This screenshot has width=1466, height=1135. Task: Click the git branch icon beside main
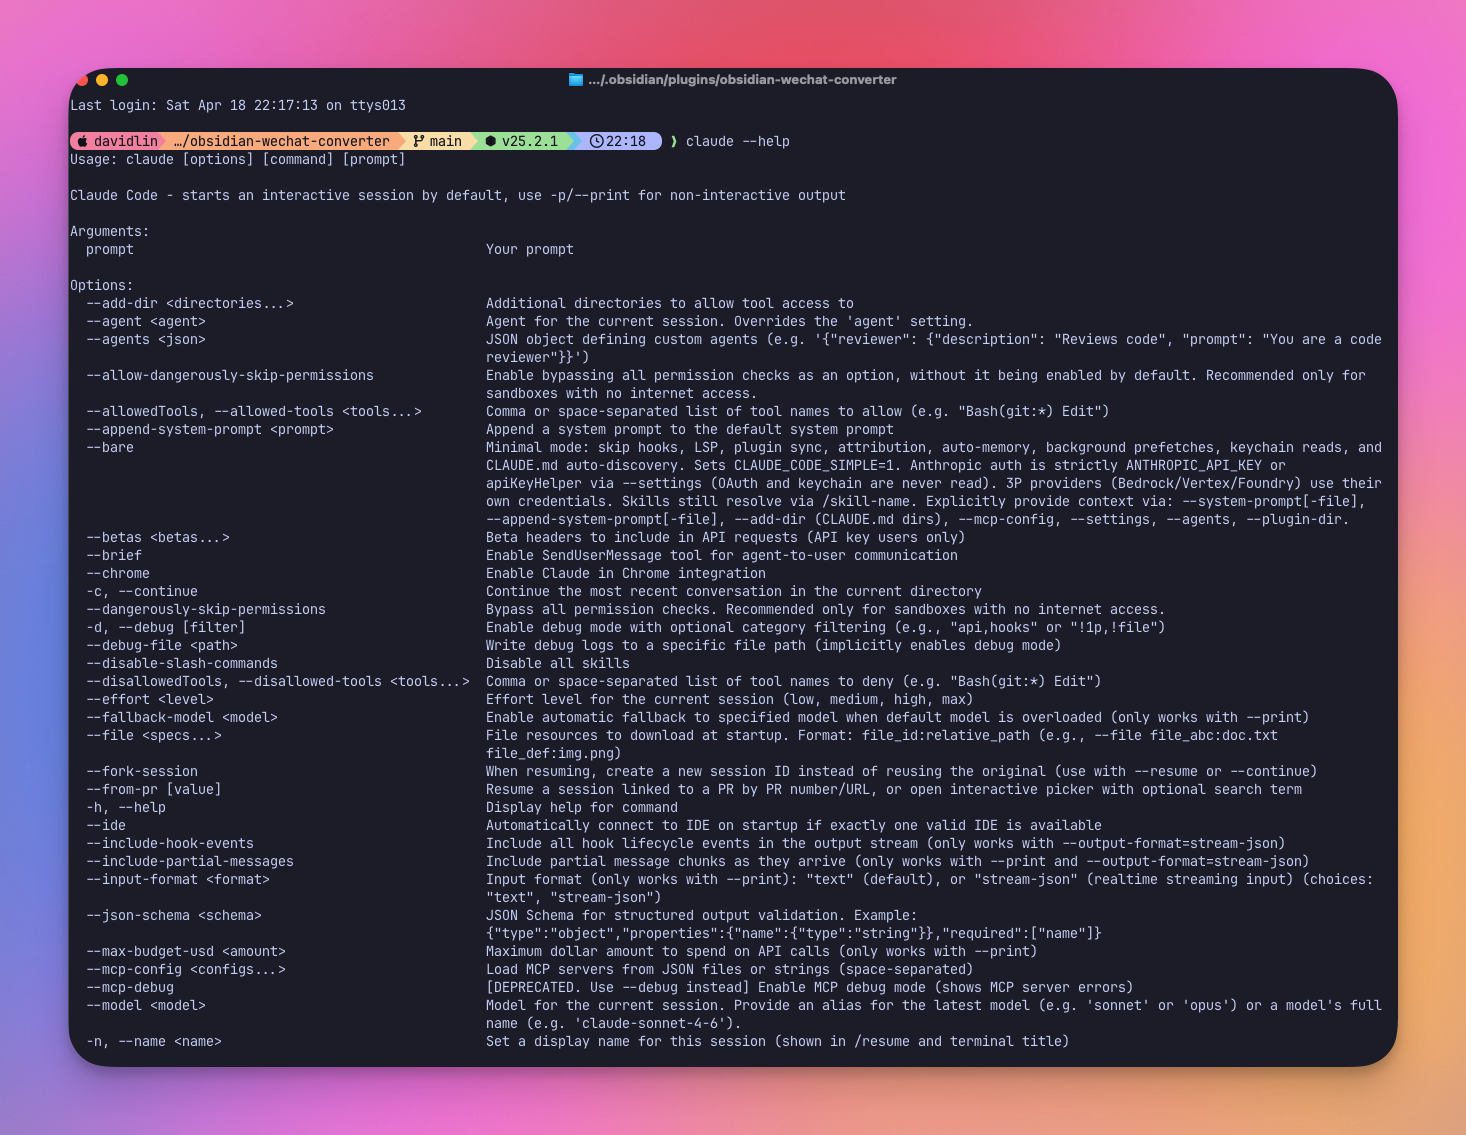pyautogui.click(x=419, y=141)
